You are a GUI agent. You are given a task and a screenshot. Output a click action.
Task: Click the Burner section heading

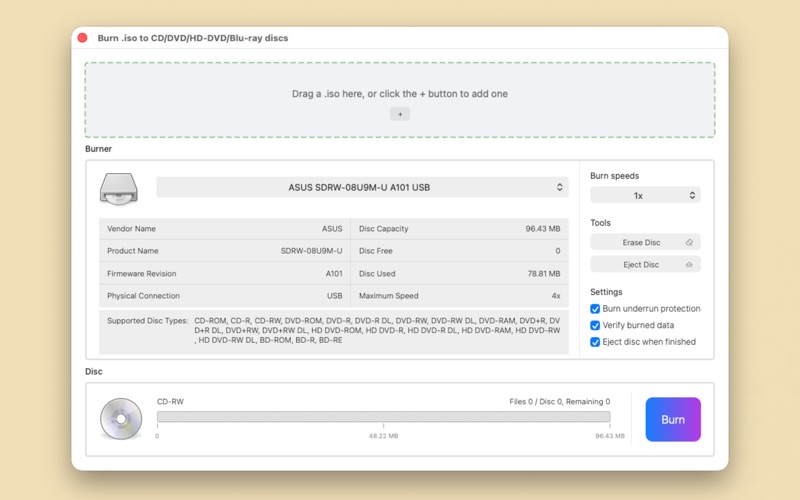tap(98, 149)
